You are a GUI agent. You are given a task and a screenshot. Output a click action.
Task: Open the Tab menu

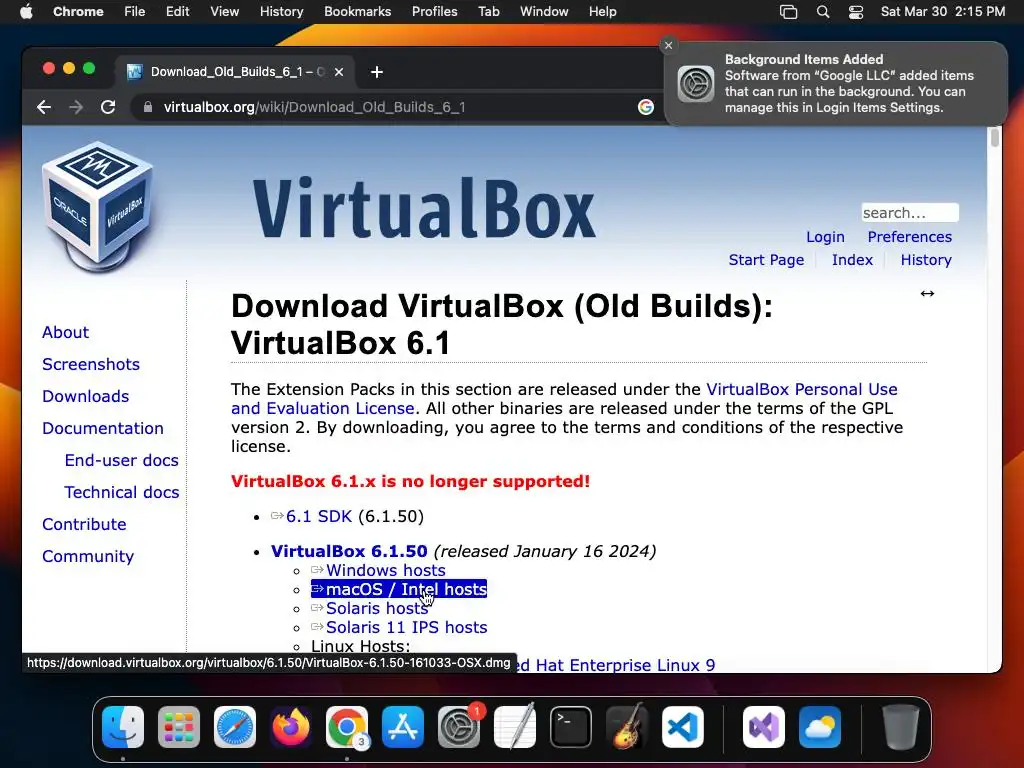click(488, 12)
